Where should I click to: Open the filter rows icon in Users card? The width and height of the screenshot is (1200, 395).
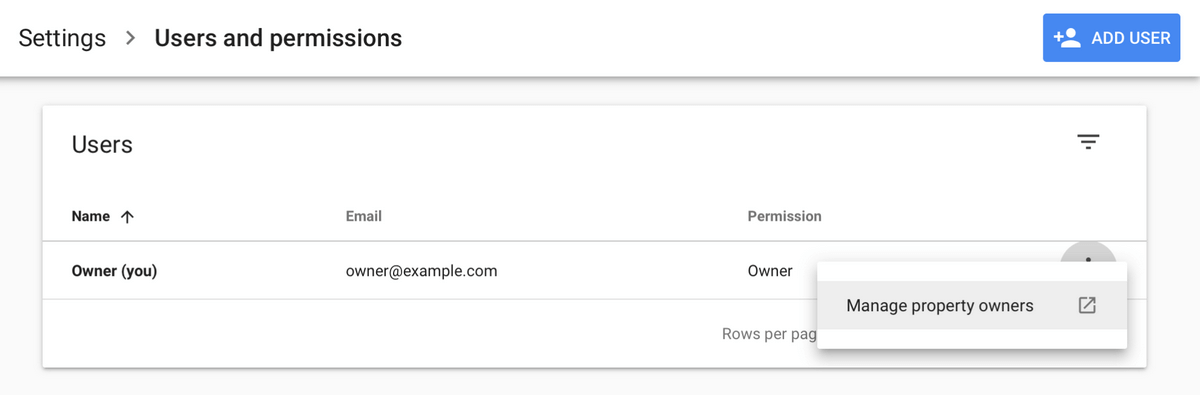1088,143
